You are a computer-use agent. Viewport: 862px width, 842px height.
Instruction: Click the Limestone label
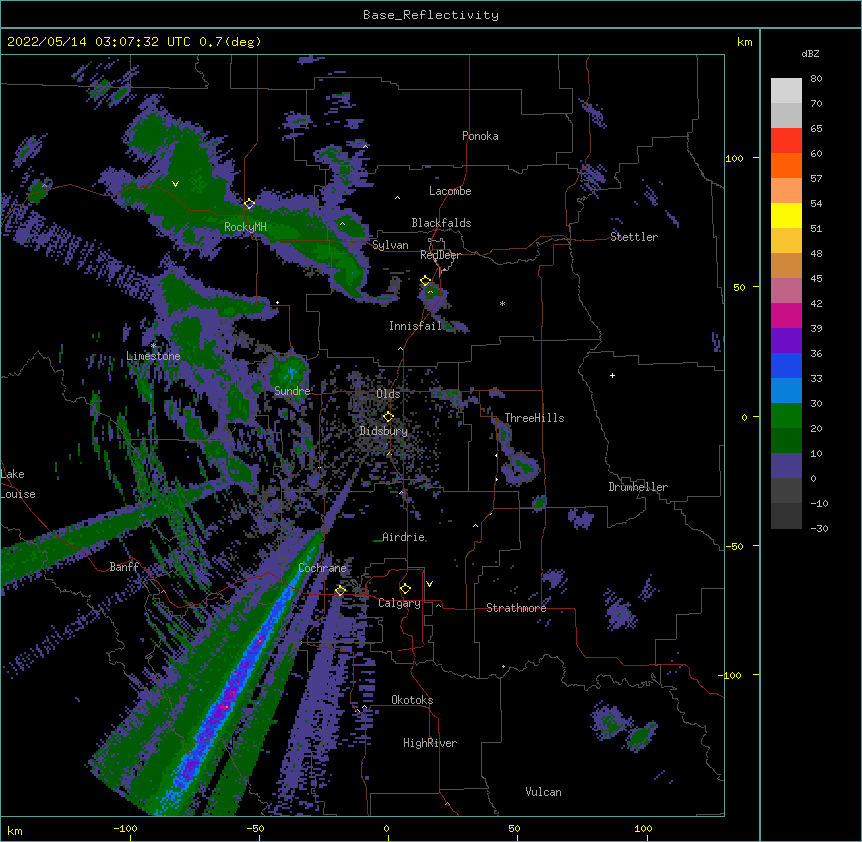(153, 356)
